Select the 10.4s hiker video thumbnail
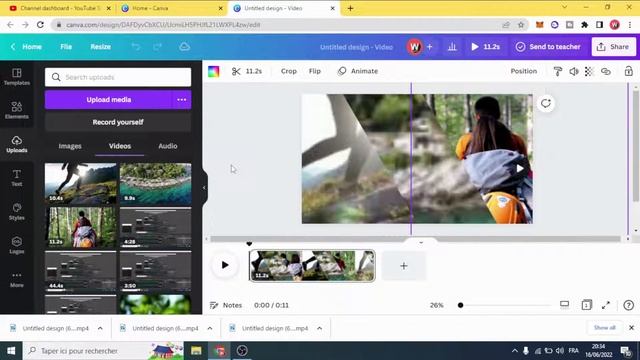Image resolution: width=640 pixels, height=360 pixels. tap(80, 184)
